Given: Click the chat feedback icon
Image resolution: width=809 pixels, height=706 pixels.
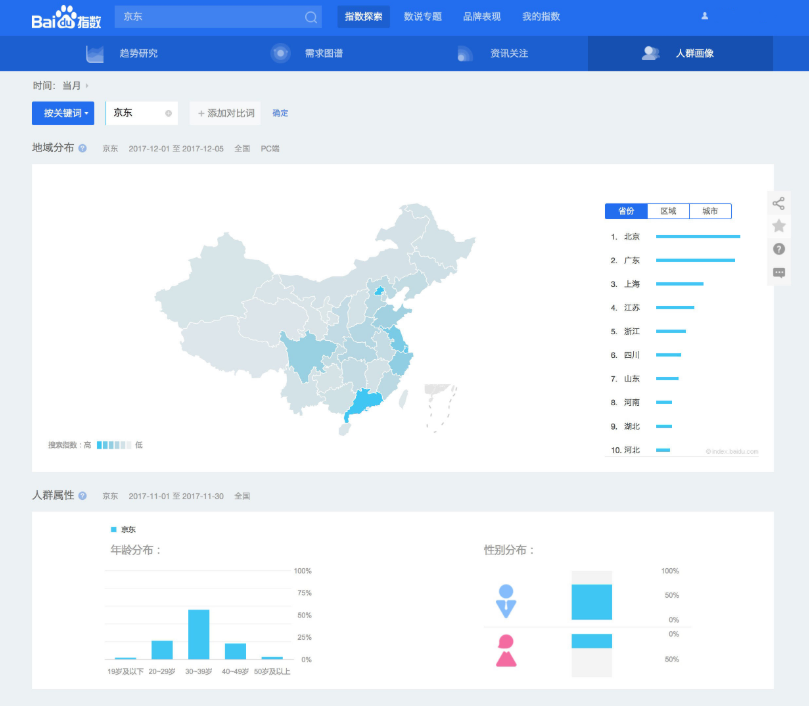Looking at the screenshot, I should point(779,272).
